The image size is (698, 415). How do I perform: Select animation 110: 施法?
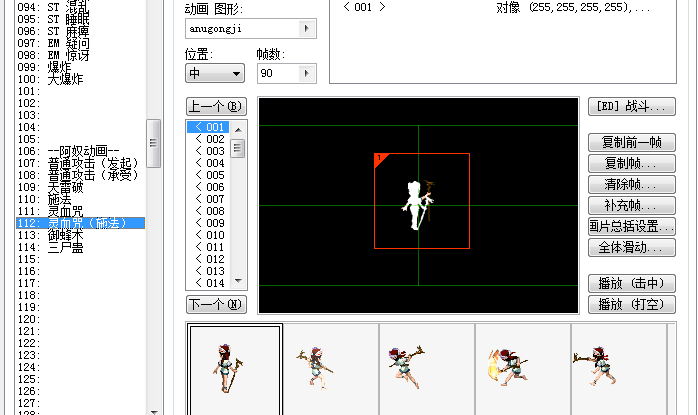[81, 199]
